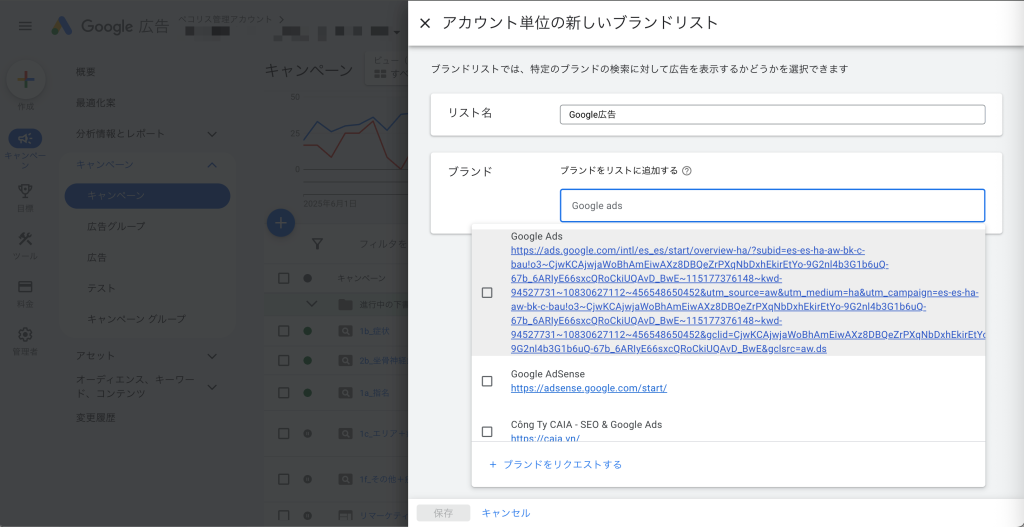Open the hamburger main menu
This screenshot has height=527, width=1024.
[25, 26]
